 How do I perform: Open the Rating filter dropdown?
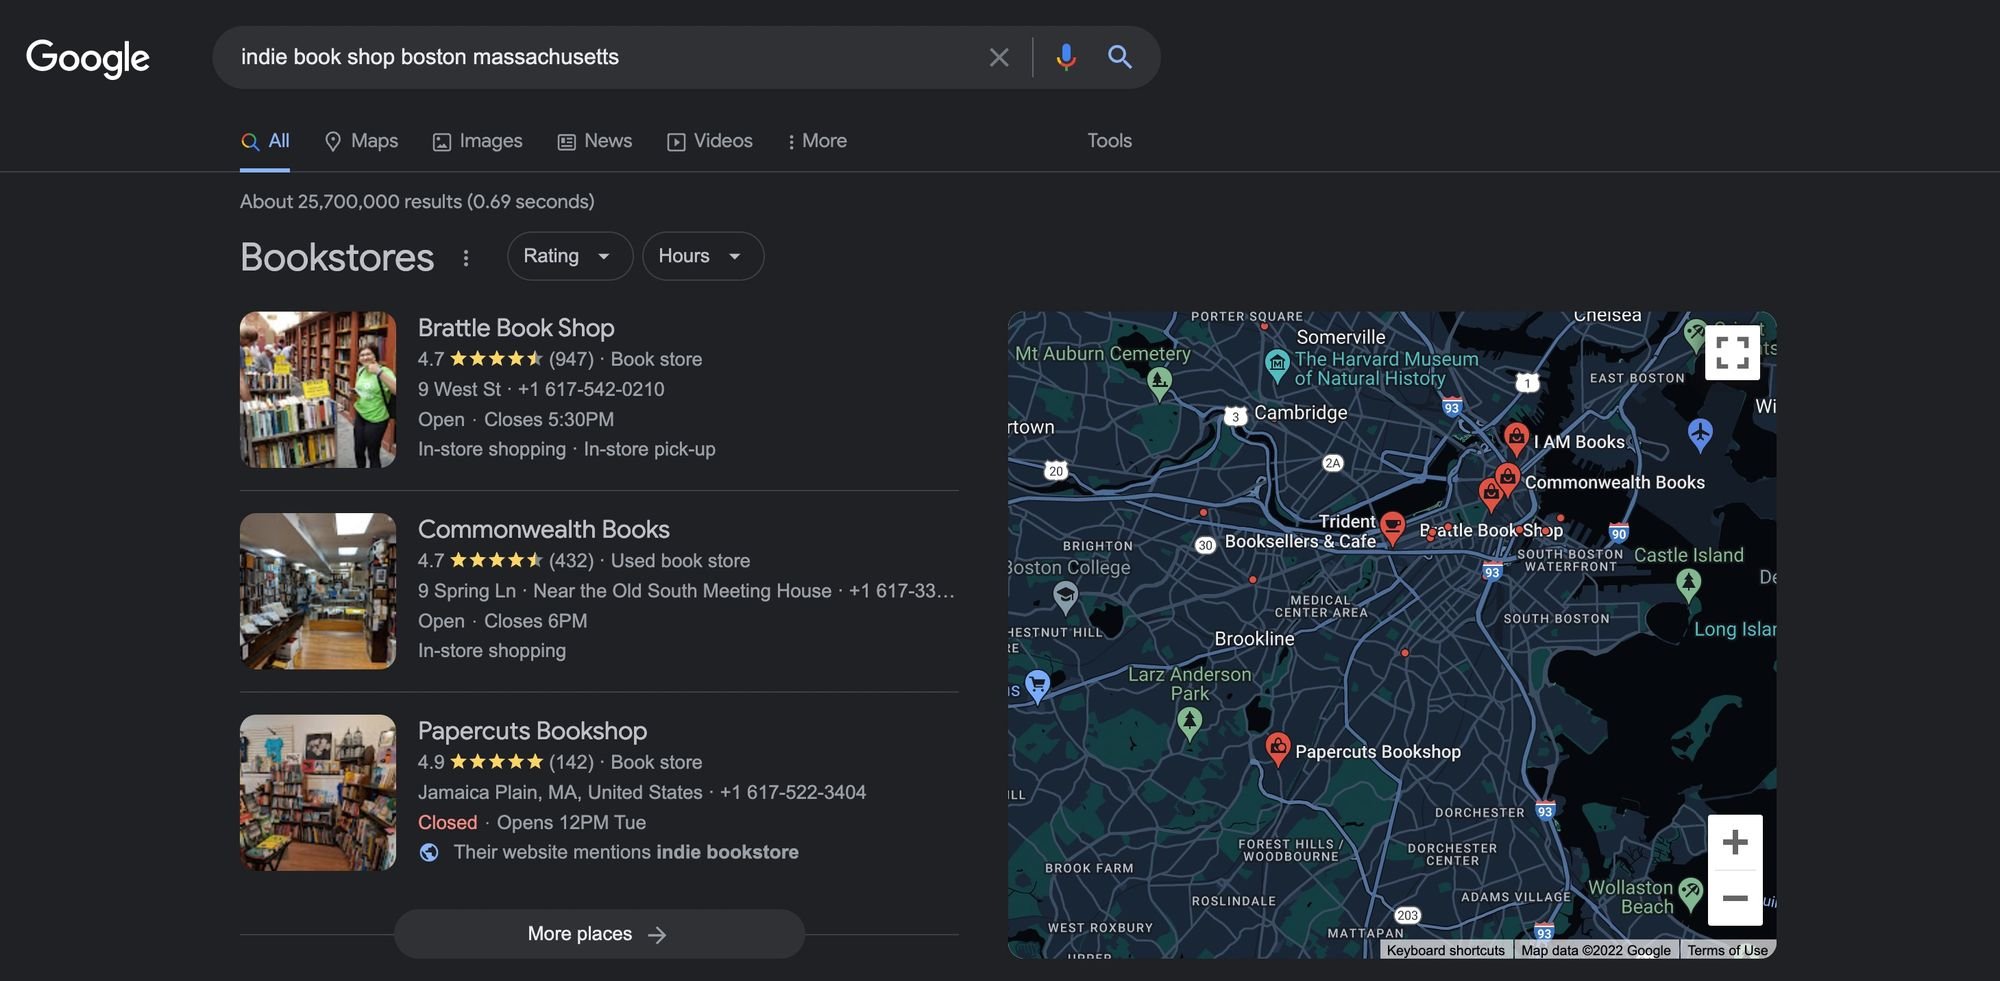pyautogui.click(x=569, y=256)
